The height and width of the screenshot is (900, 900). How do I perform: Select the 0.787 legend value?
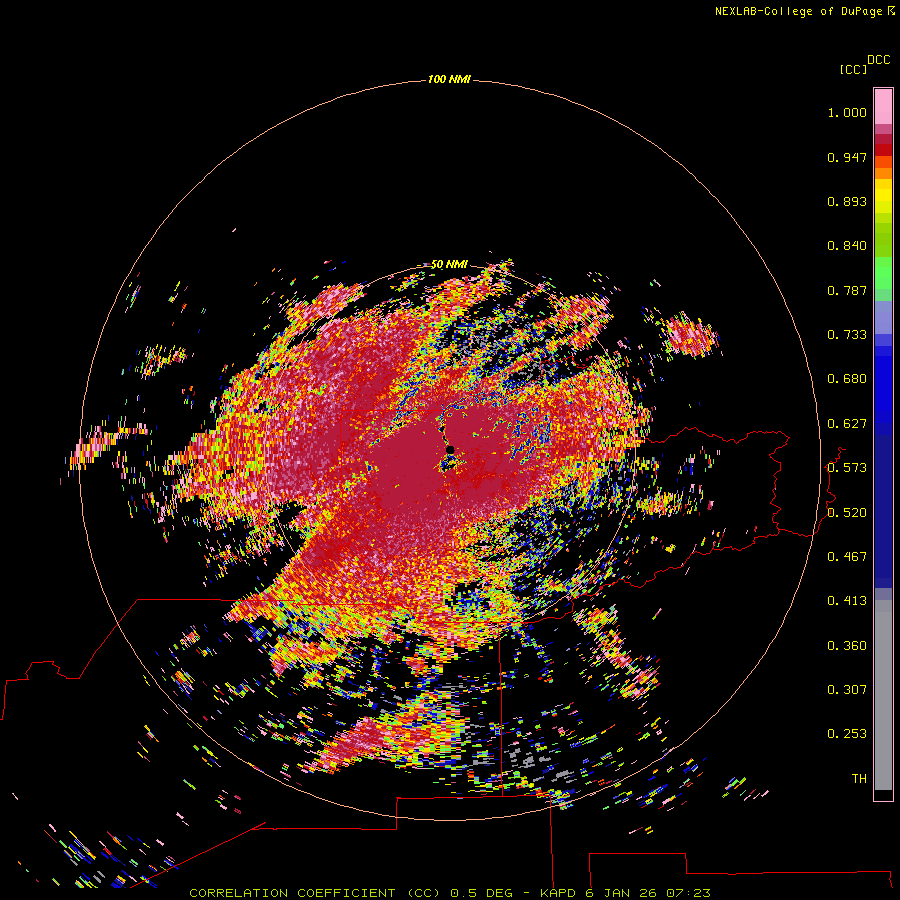[847, 290]
